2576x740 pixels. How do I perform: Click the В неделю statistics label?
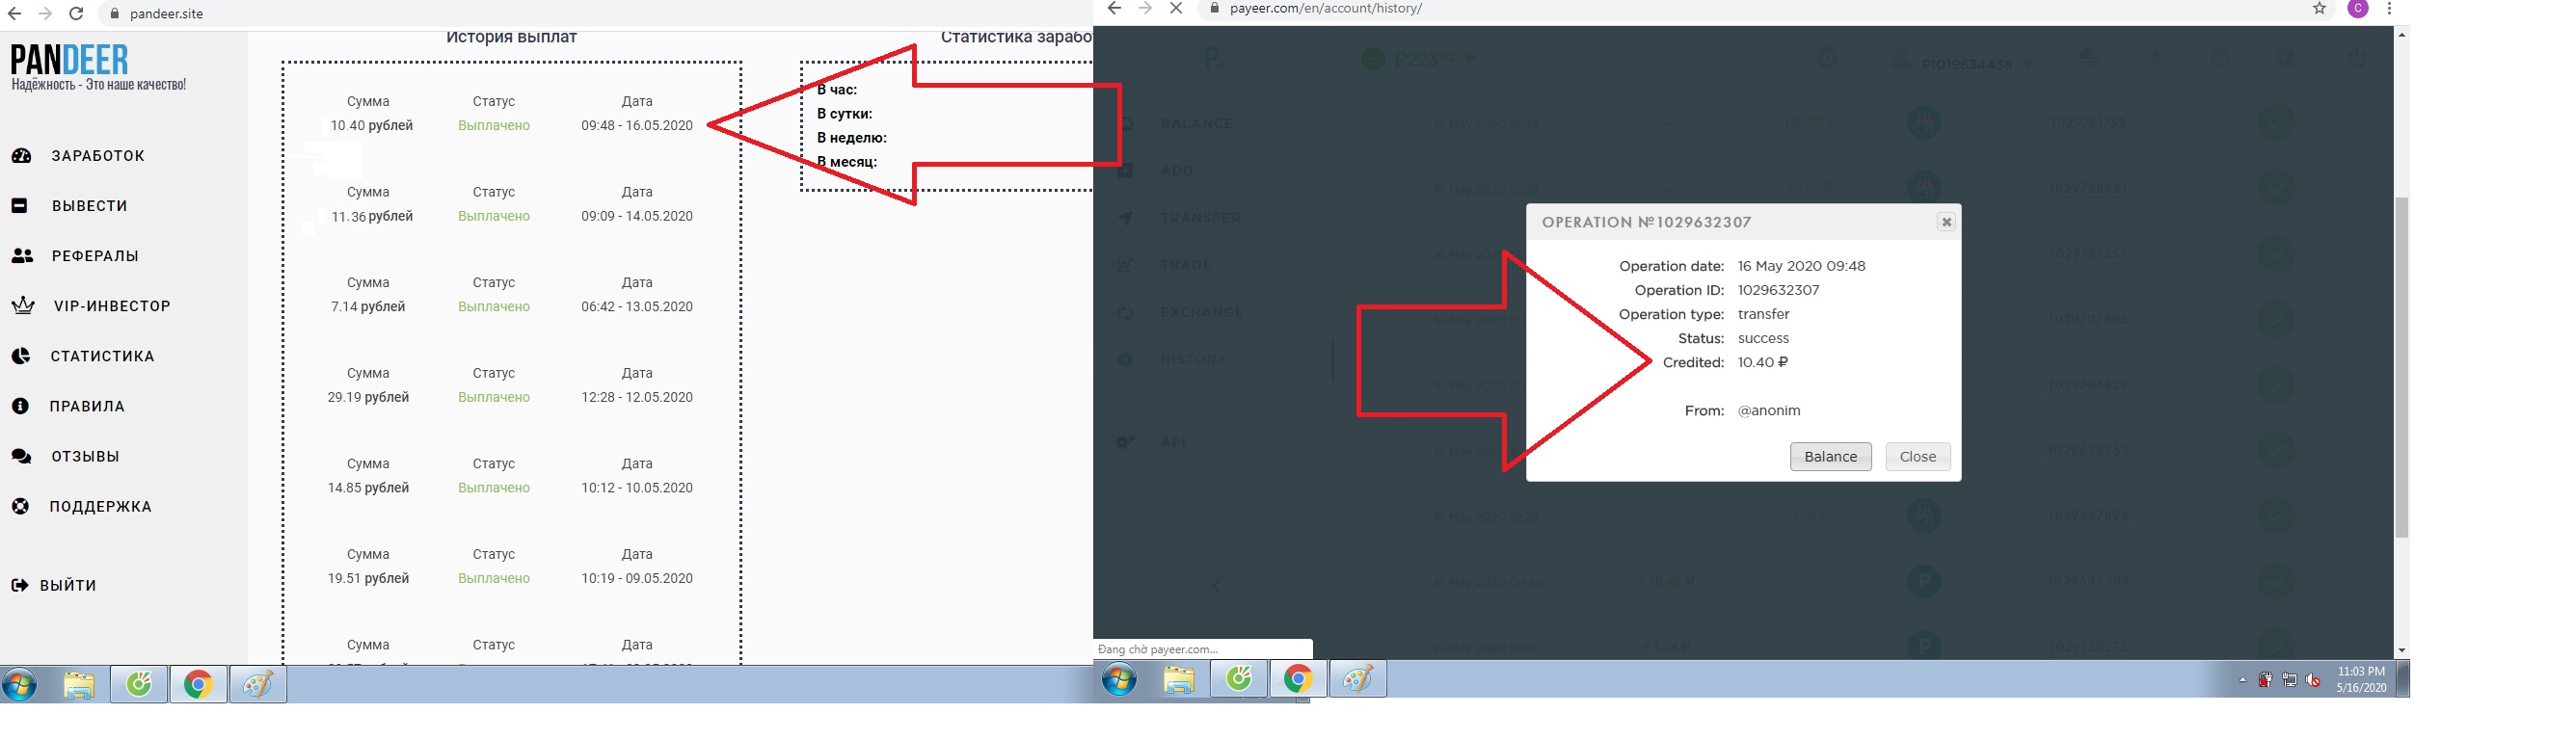pyautogui.click(x=852, y=138)
